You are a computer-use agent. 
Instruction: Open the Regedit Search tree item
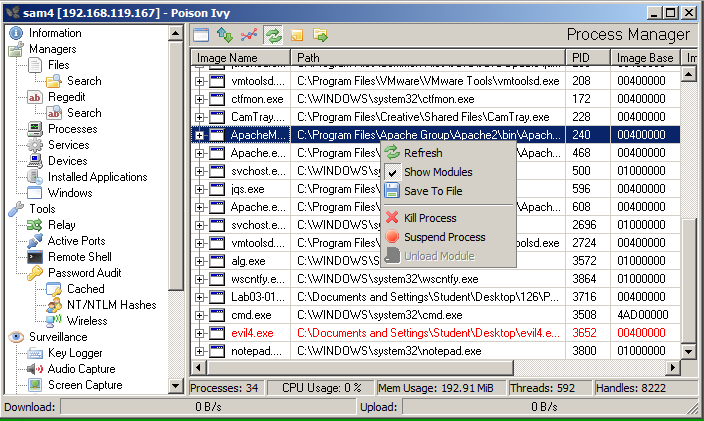(x=84, y=113)
